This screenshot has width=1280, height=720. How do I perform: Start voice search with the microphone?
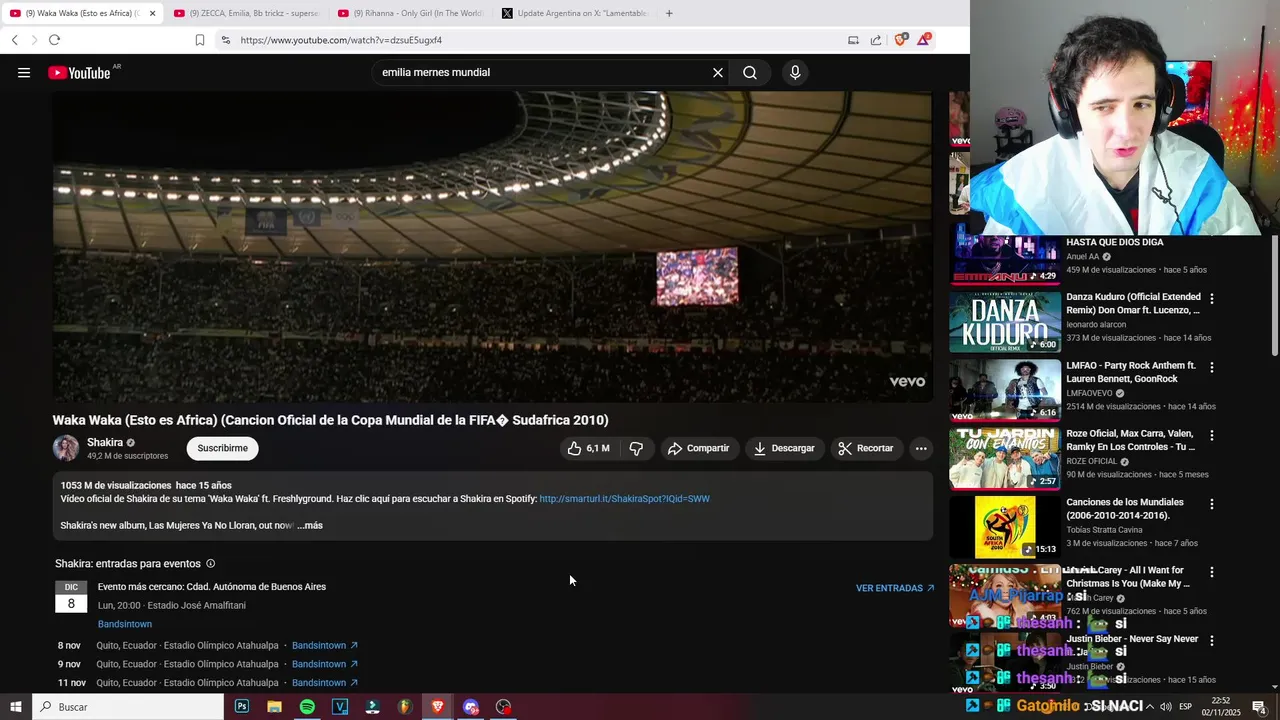(795, 72)
